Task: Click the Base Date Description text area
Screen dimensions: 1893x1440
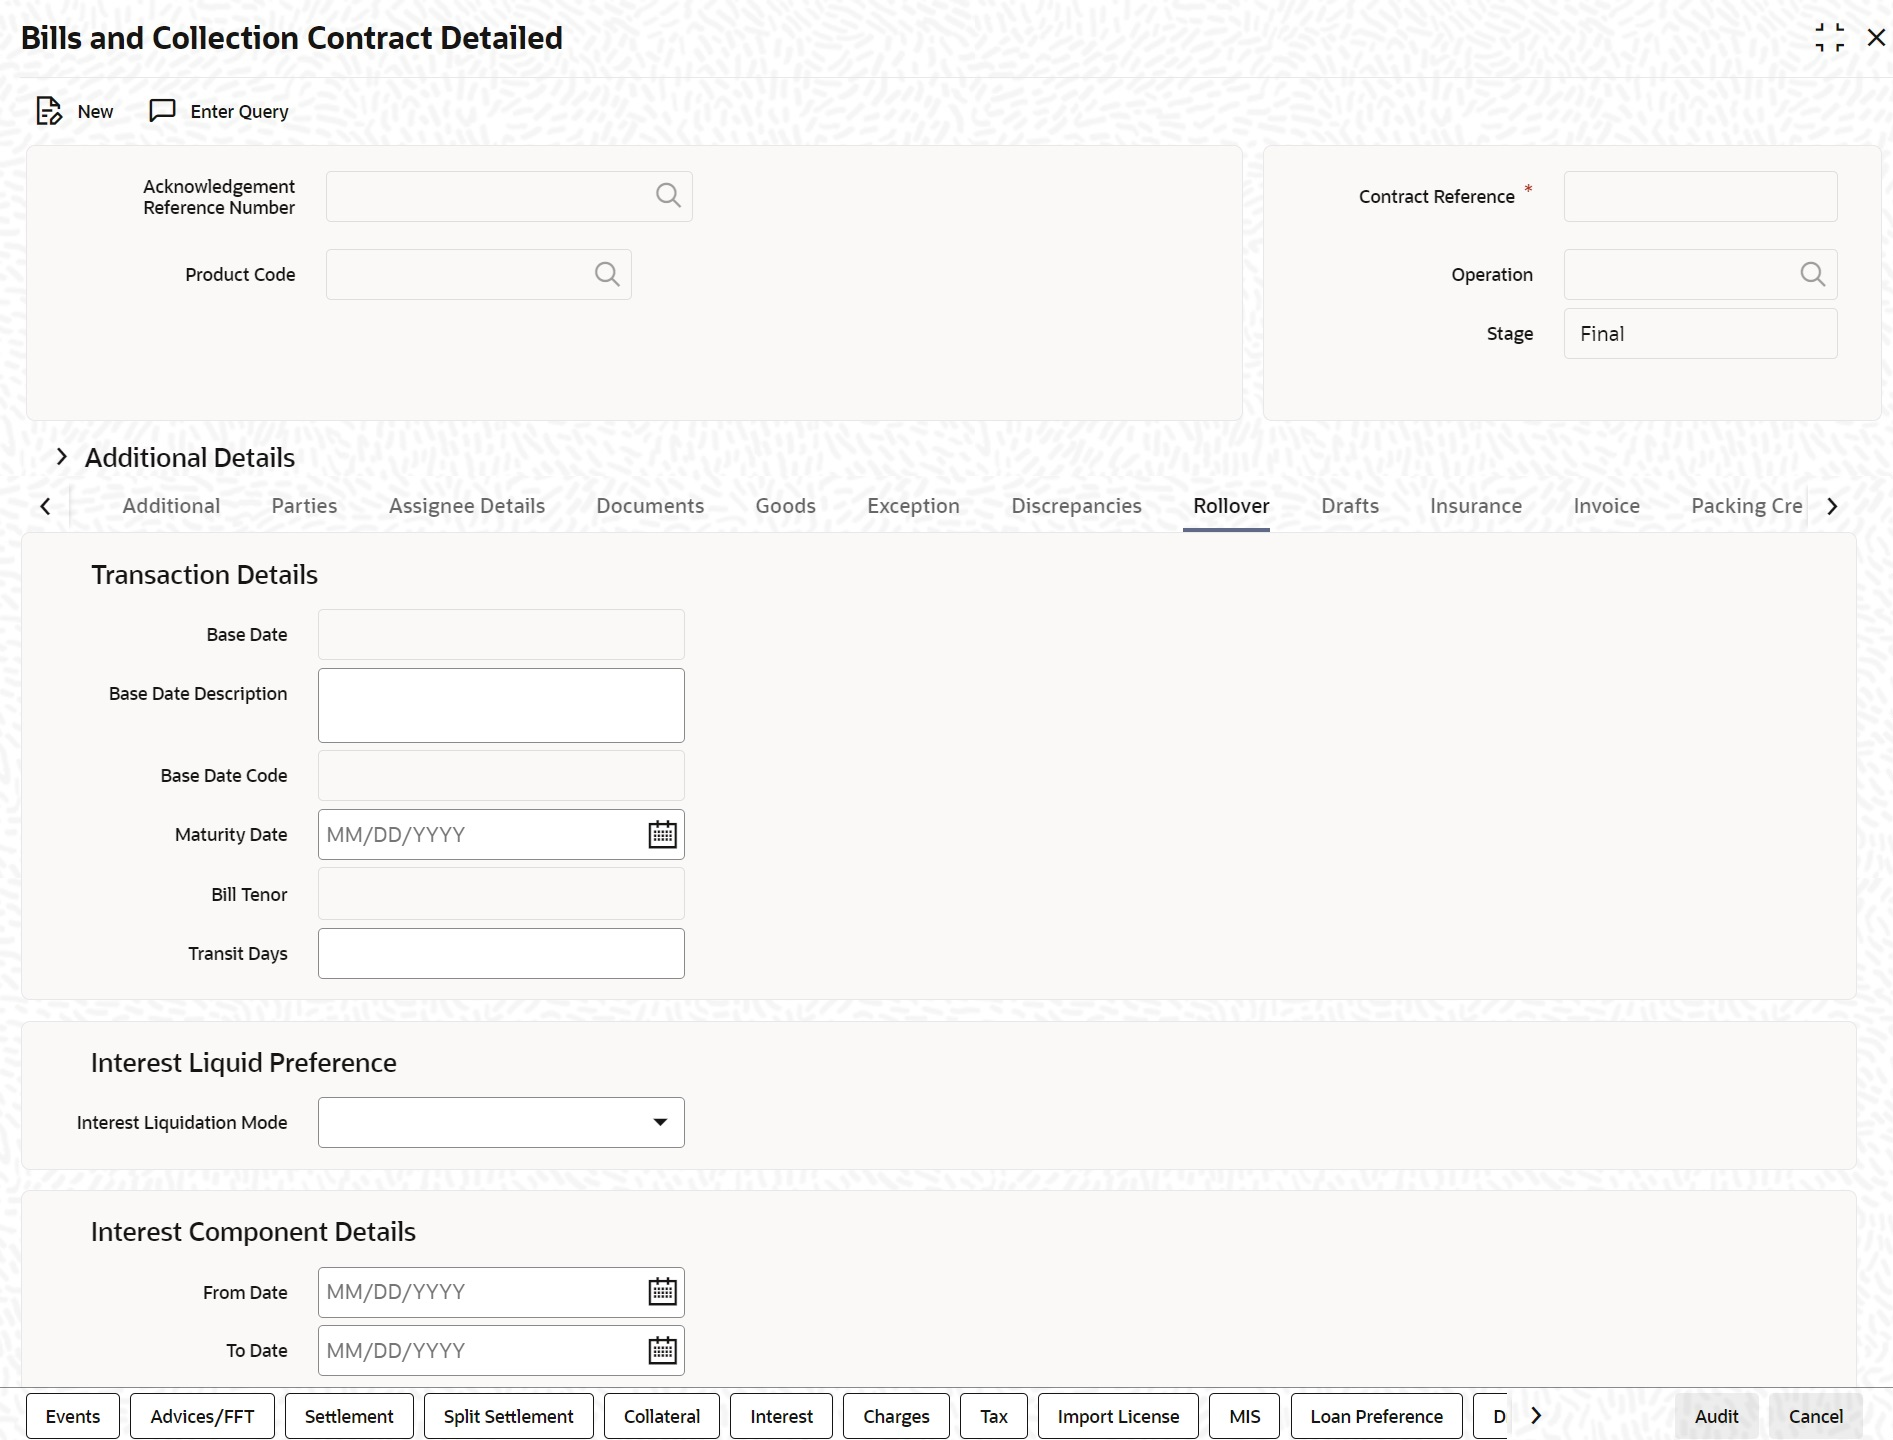Action: (x=501, y=705)
